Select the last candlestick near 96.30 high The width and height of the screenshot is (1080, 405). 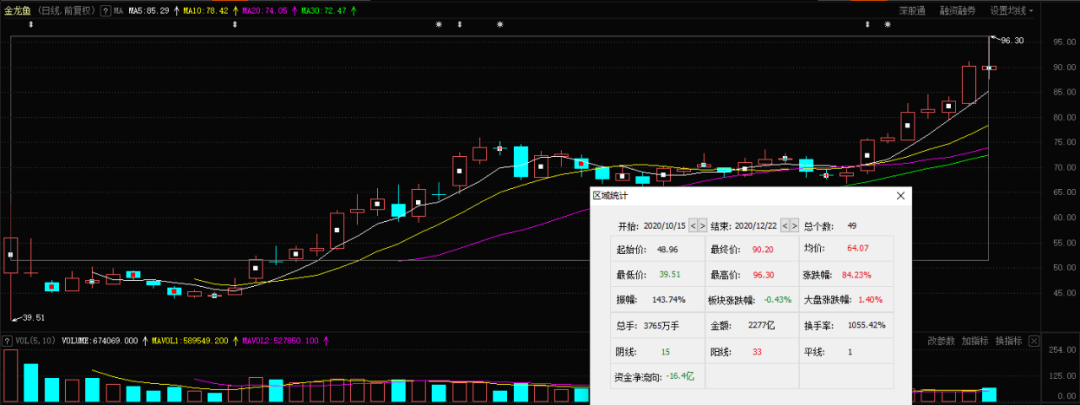(989, 68)
